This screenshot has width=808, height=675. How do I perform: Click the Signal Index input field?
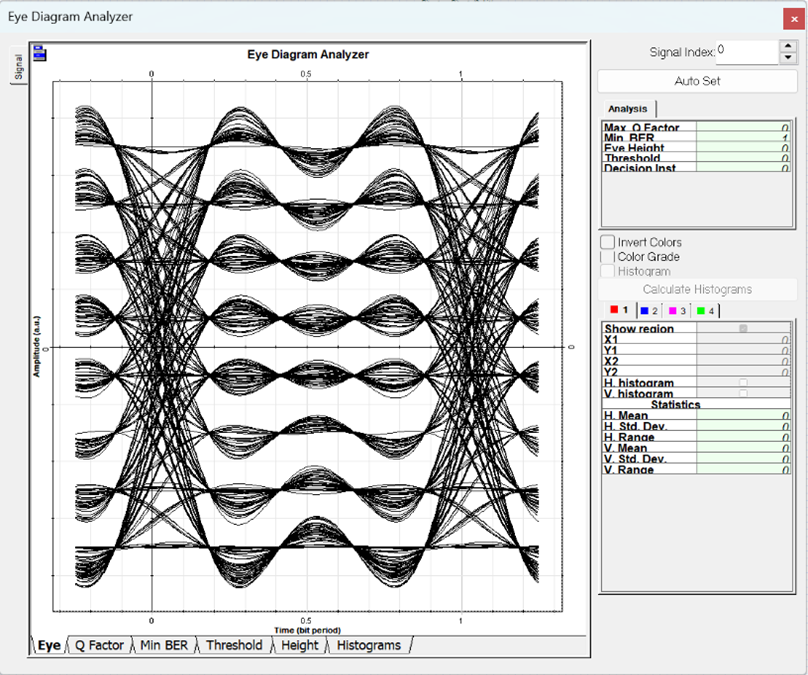(747, 52)
